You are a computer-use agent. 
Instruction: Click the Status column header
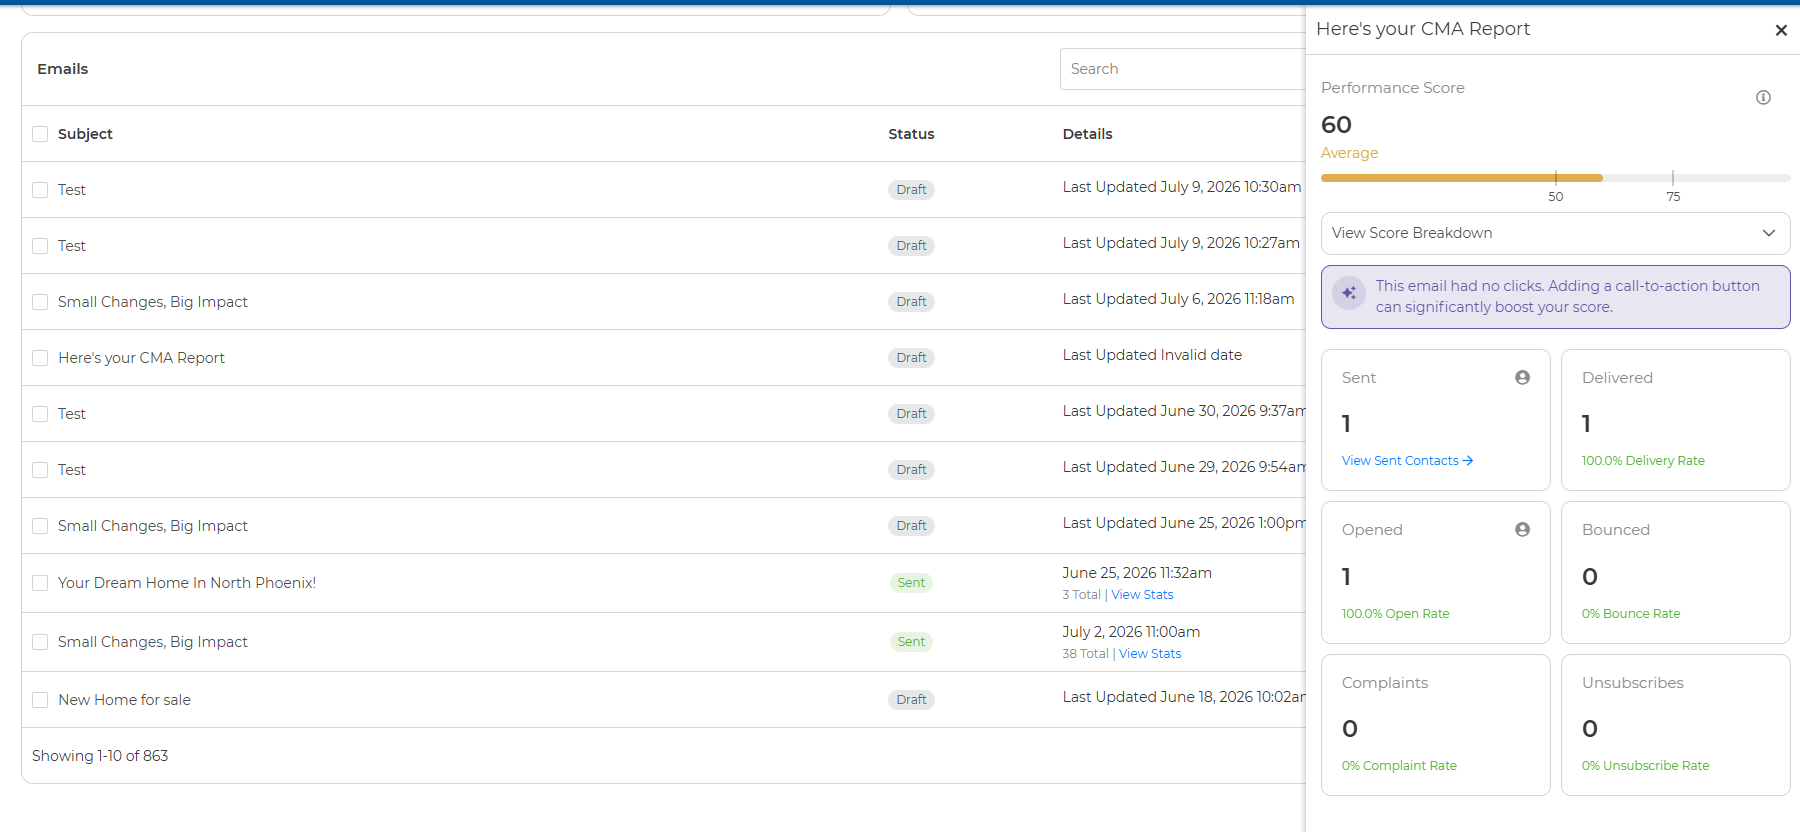click(x=911, y=134)
